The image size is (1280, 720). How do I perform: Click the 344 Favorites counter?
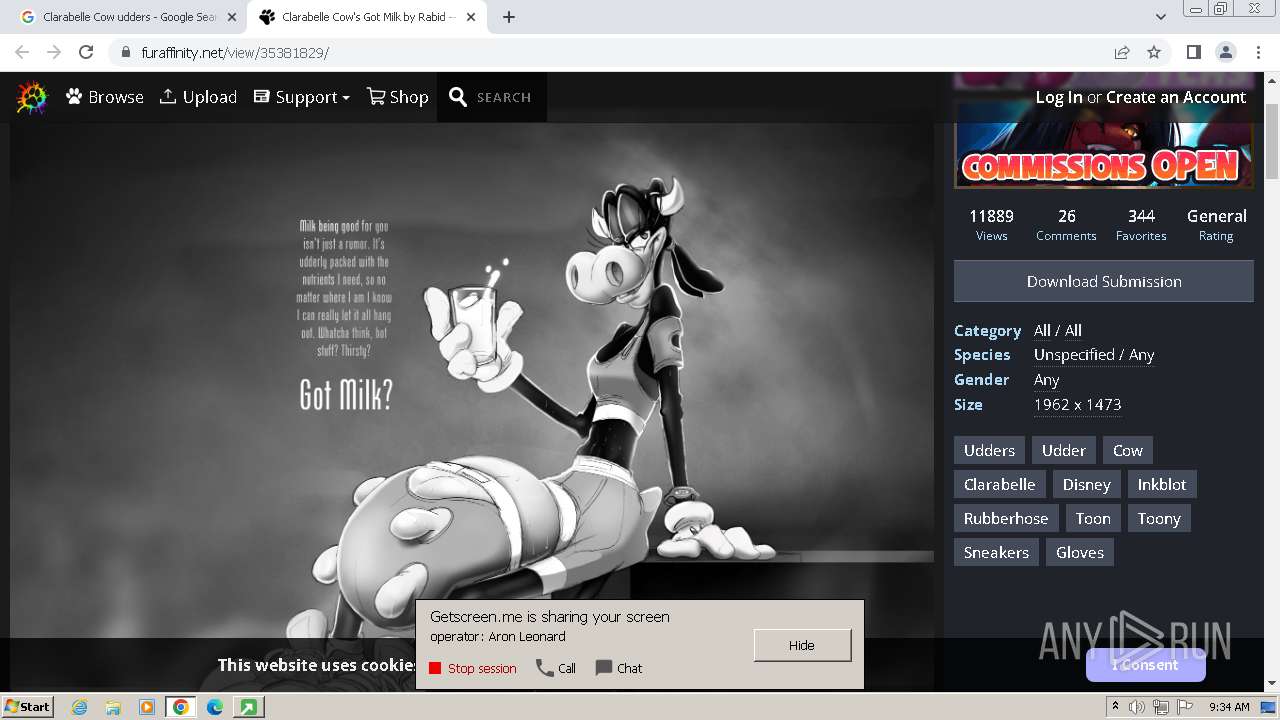click(x=1141, y=225)
